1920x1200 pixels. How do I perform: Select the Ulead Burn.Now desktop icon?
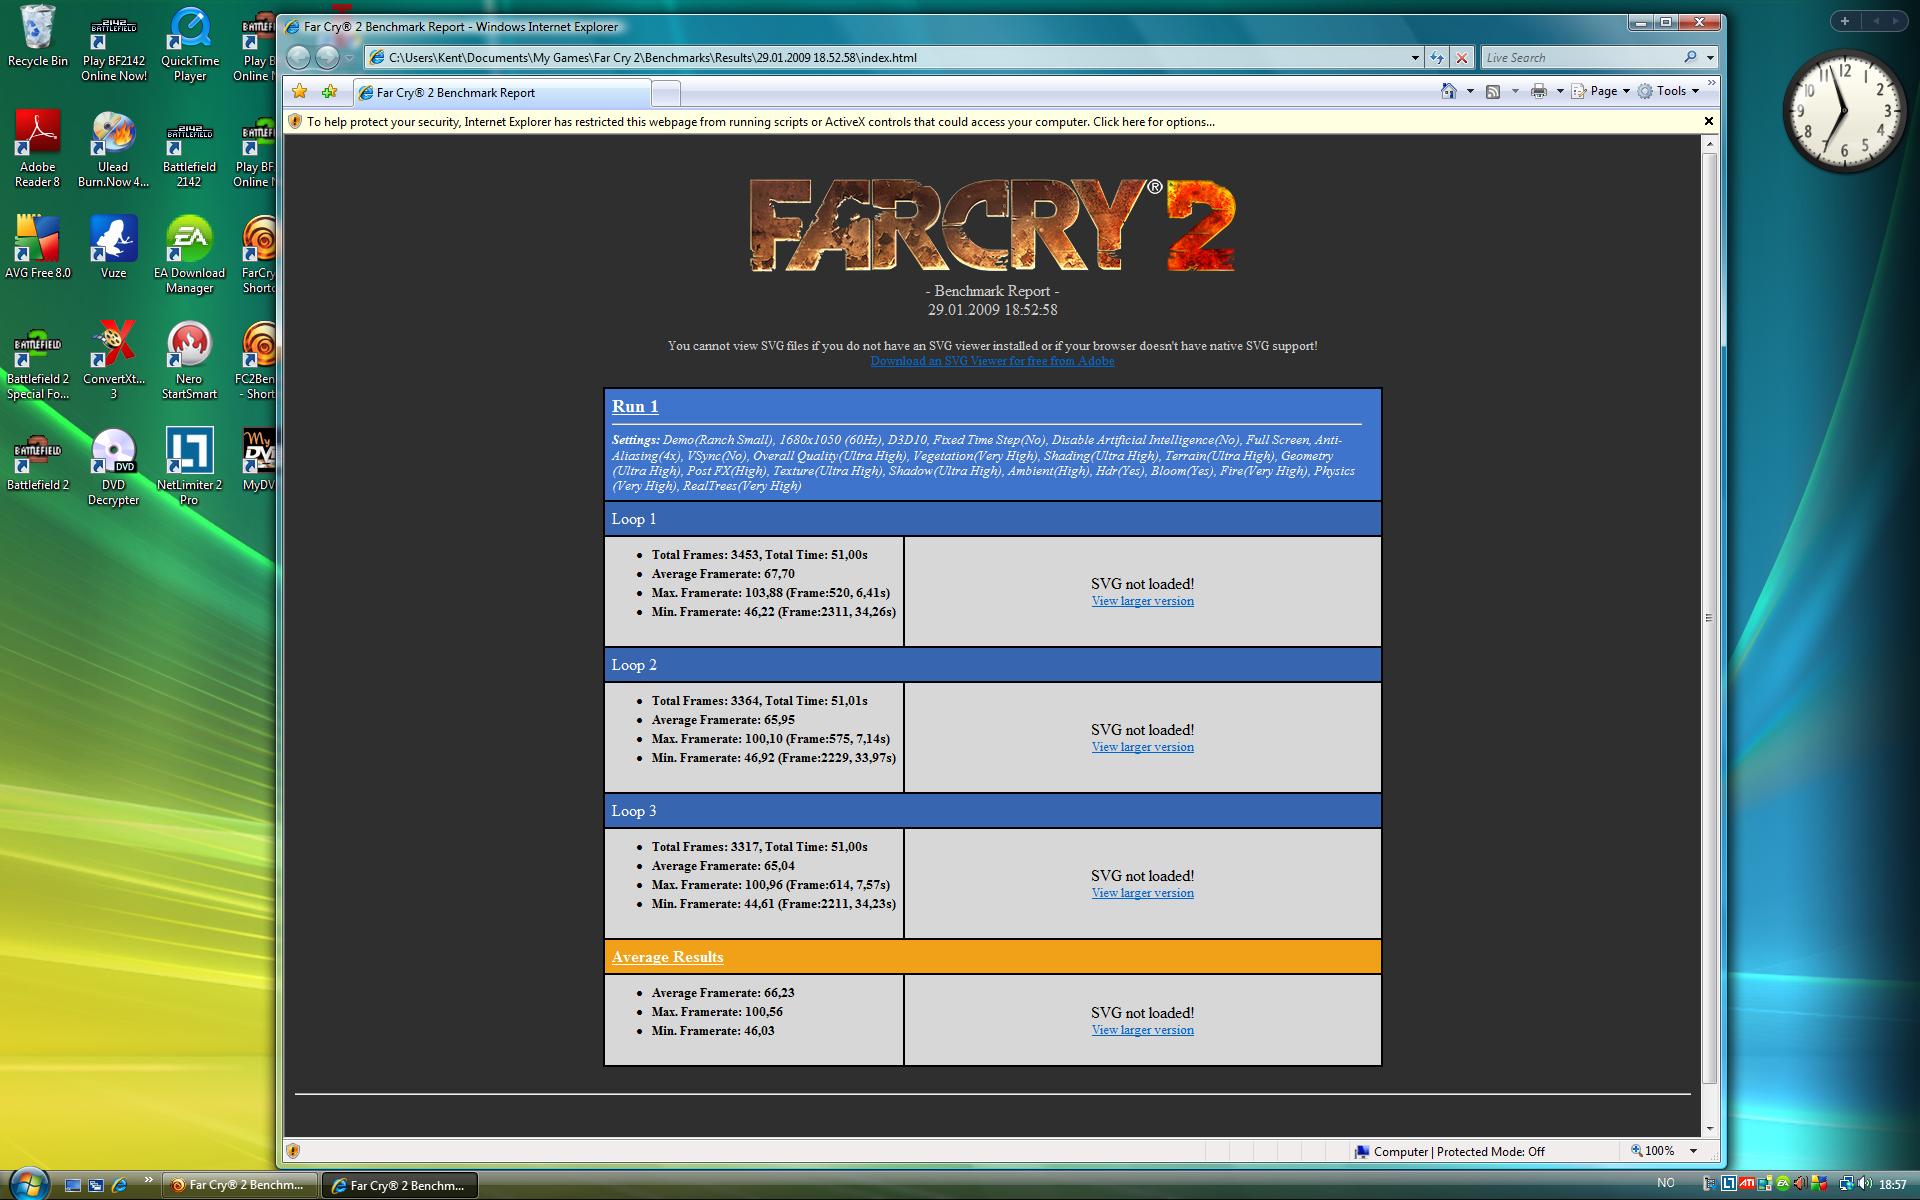coord(113,149)
